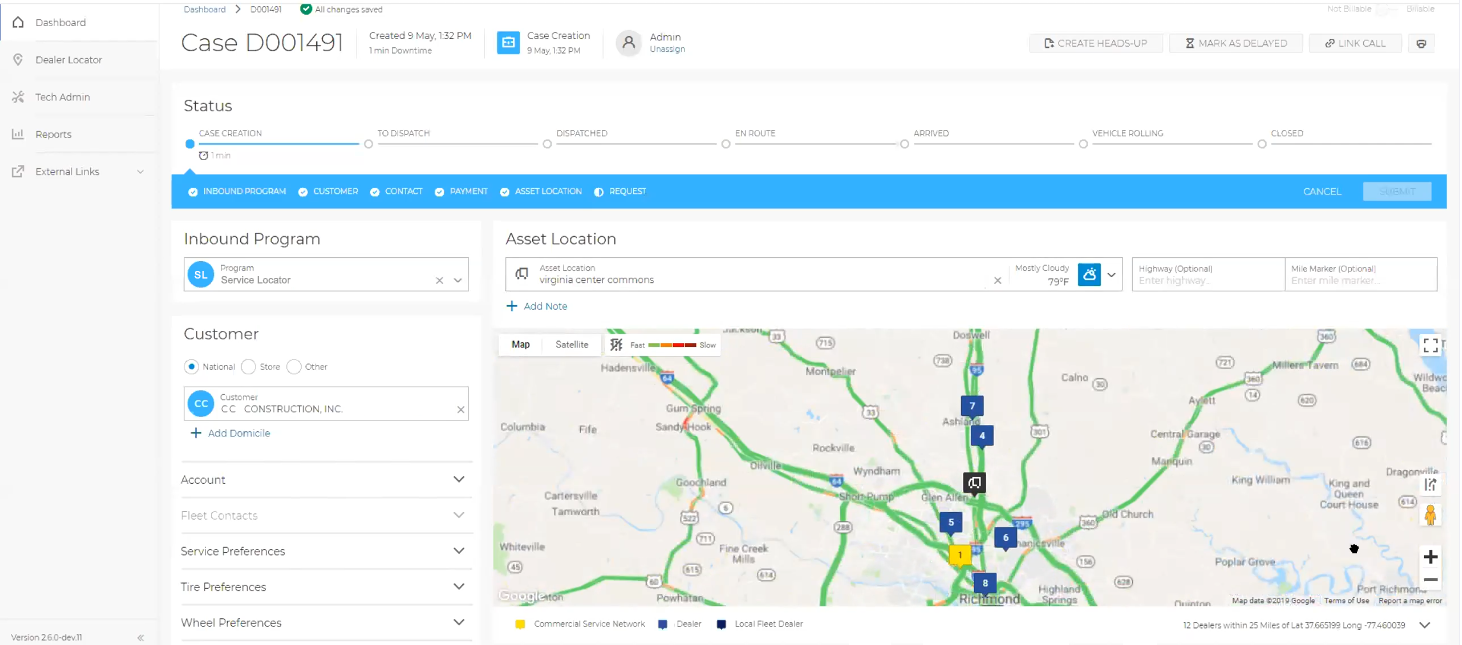Expand the Fleet Contacts section
The height and width of the screenshot is (645, 1462).
click(x=459, y=516)
